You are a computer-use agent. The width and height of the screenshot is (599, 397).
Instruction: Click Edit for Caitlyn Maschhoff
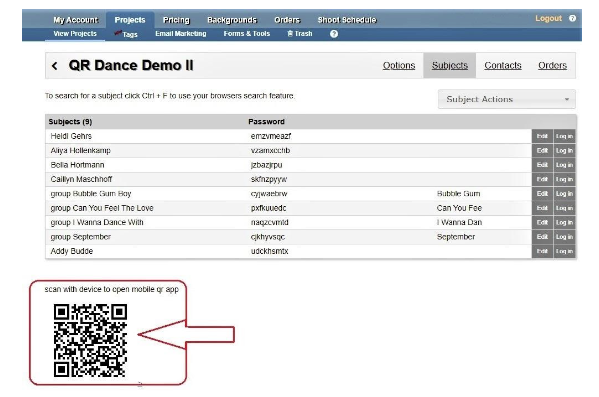pyautogui.click(x=542, y=179)
